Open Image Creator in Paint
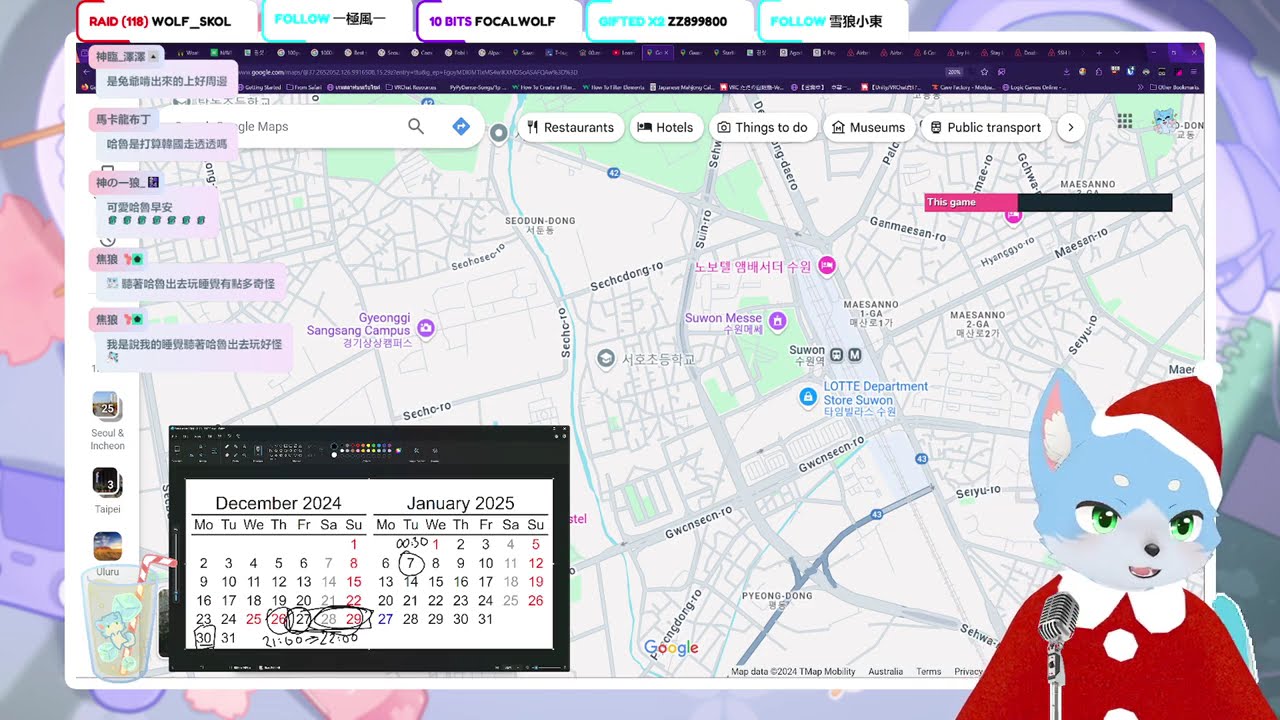This screenshot has width=1280, height=720. click(x=417, y=450)
